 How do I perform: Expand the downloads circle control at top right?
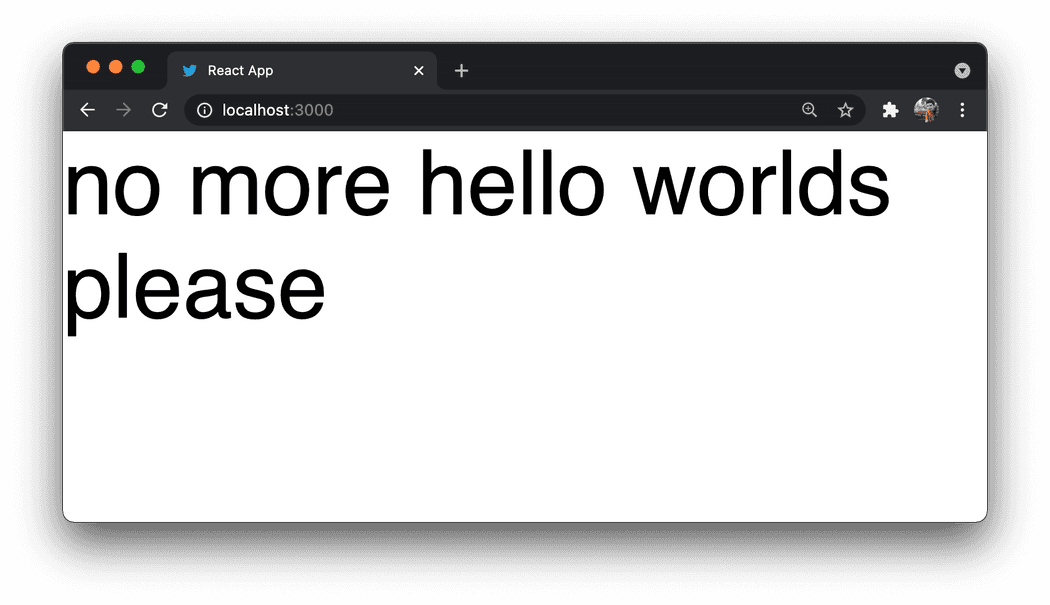pos(962,70)
